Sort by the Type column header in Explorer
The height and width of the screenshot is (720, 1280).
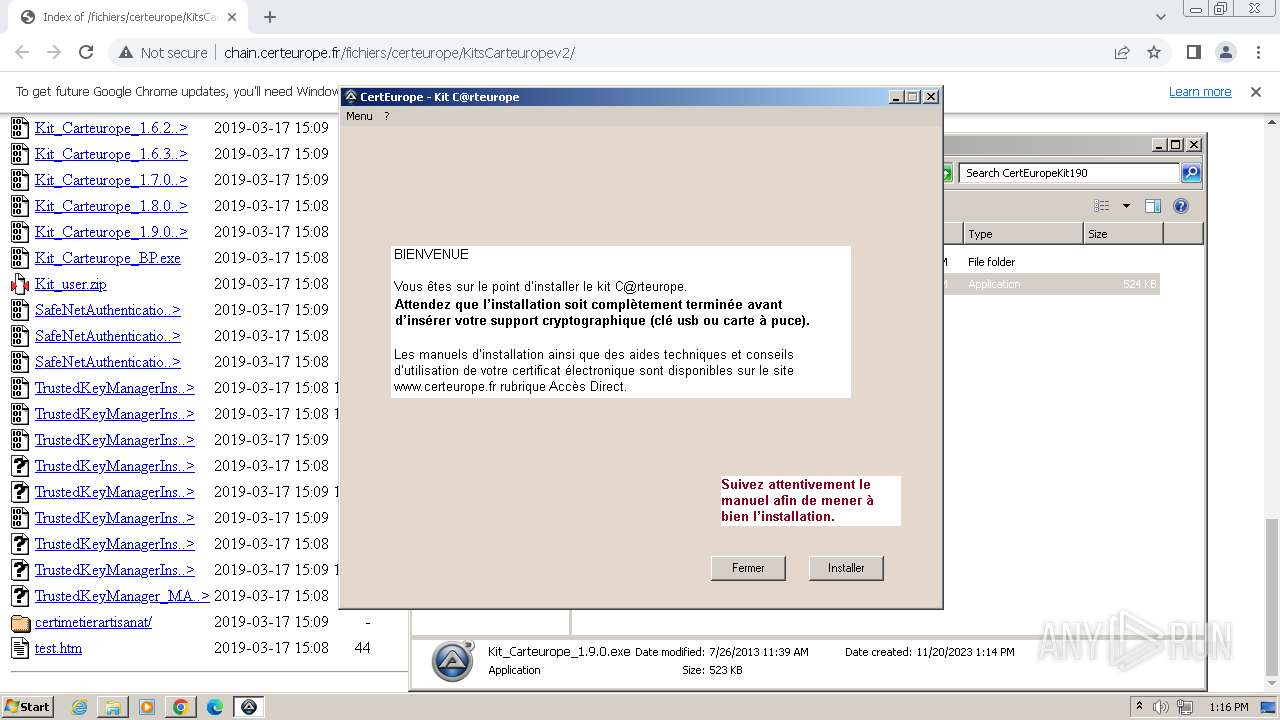click(1023, 234)
